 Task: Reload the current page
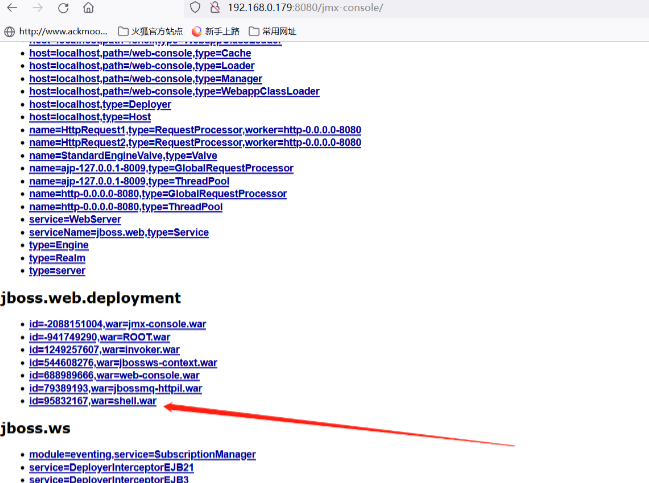[x=63, y=8]
